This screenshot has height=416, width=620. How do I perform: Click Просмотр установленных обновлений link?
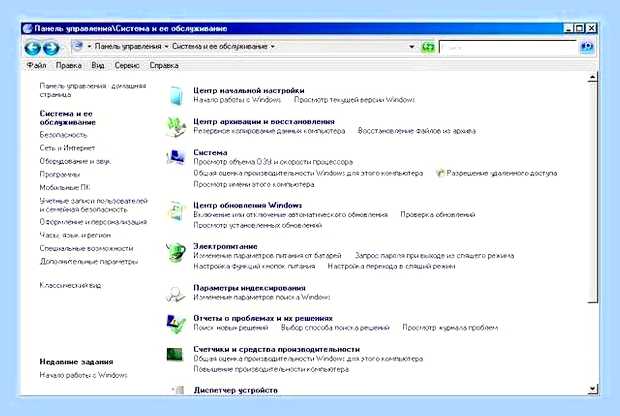point(258,225)
